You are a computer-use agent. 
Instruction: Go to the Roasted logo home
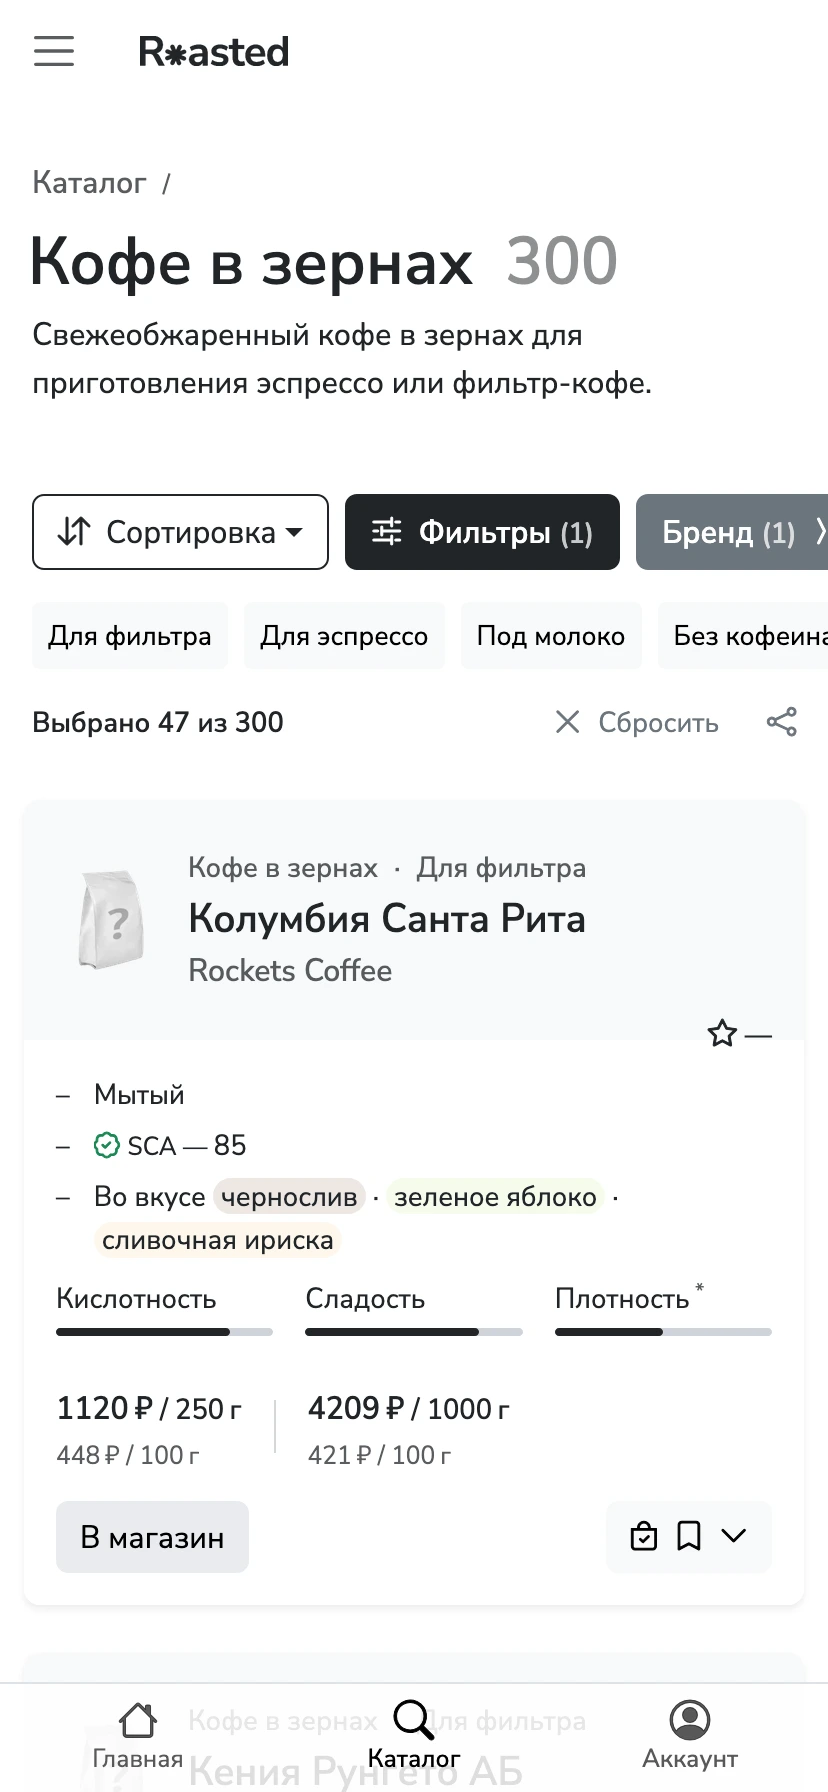pyautogui.click(x=213, y=52)
